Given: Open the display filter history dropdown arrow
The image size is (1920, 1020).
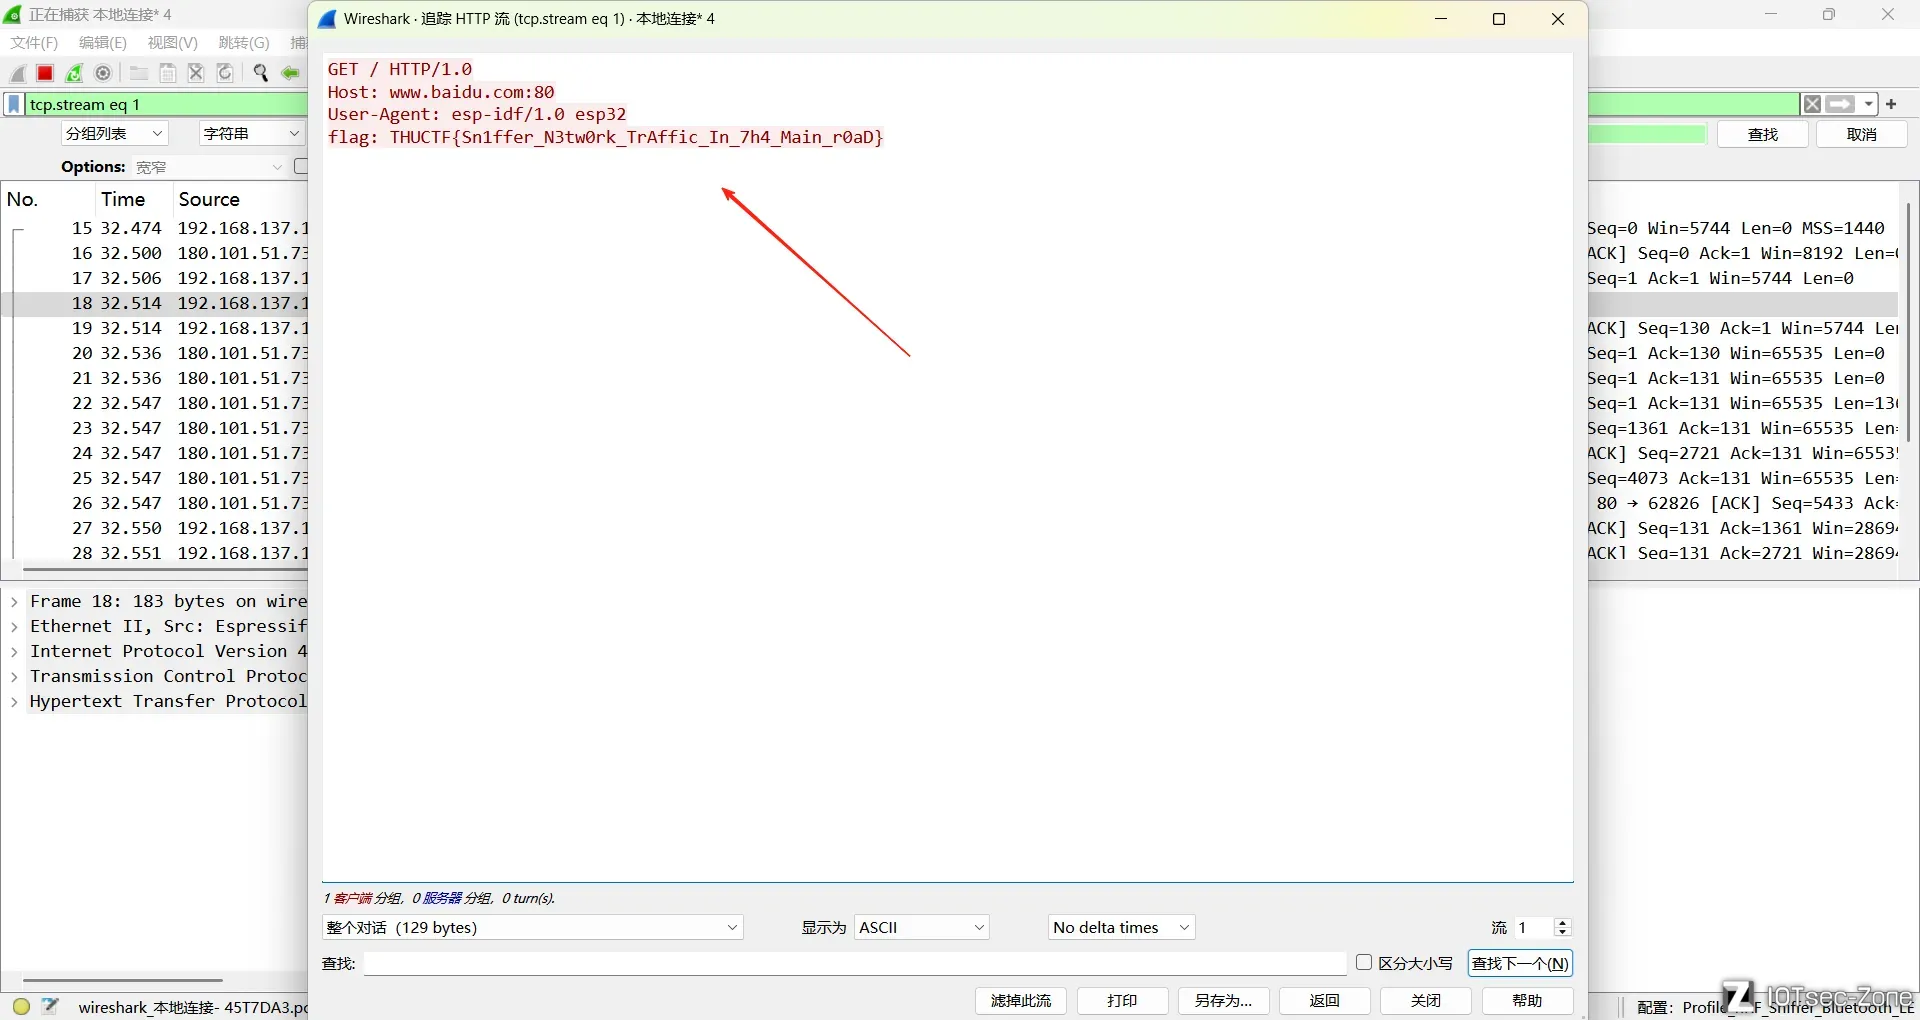Looking at the screenshot, I should [1869, 104].
